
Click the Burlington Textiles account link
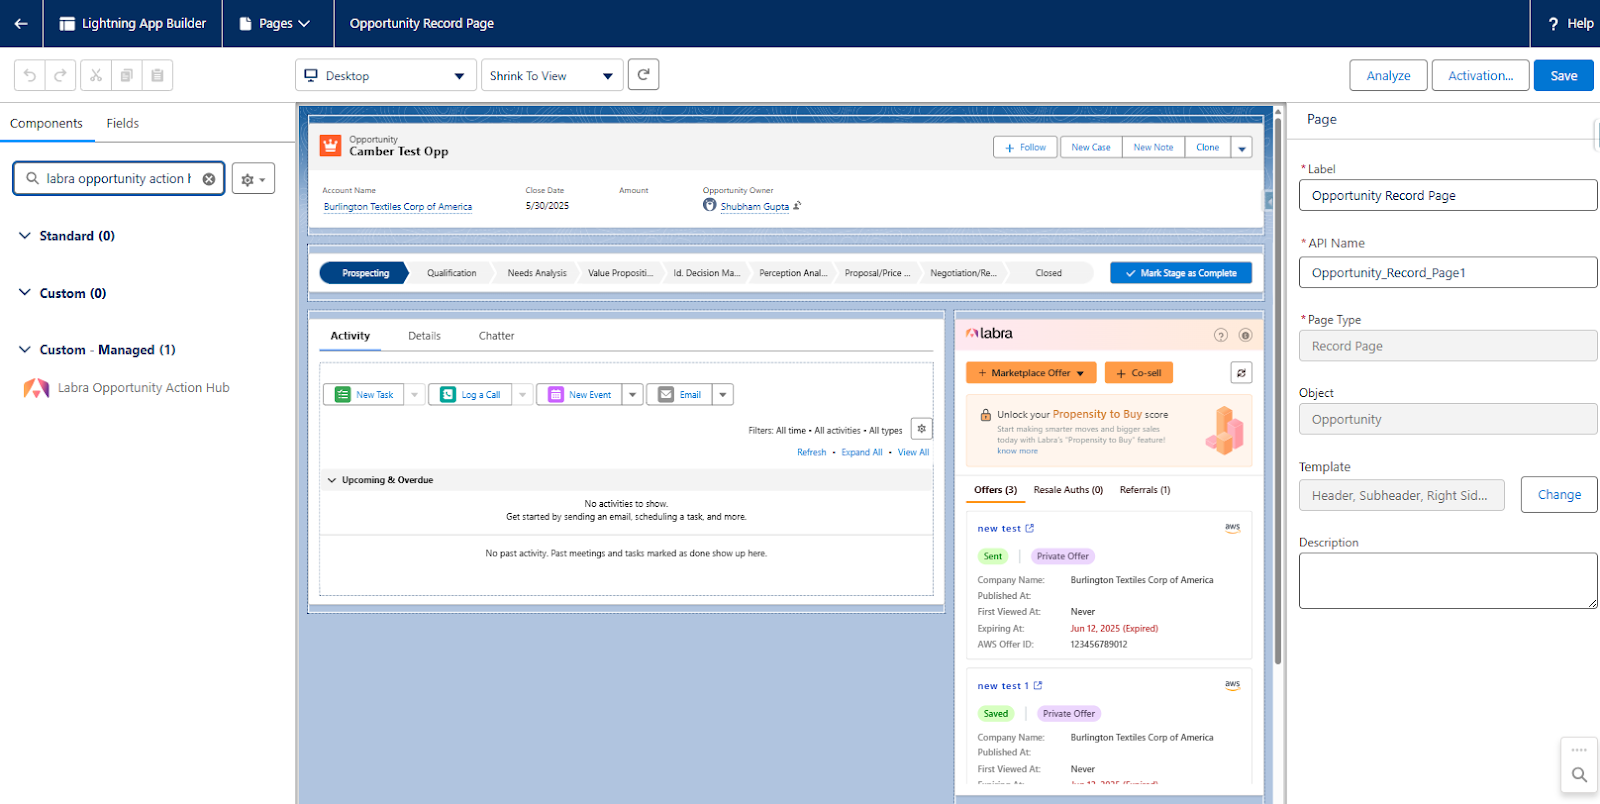398,207
